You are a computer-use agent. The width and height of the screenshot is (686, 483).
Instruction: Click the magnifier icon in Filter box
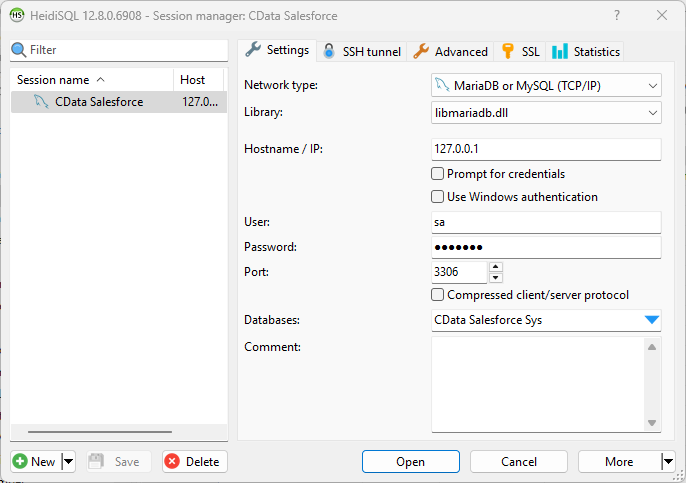(18, 50)
